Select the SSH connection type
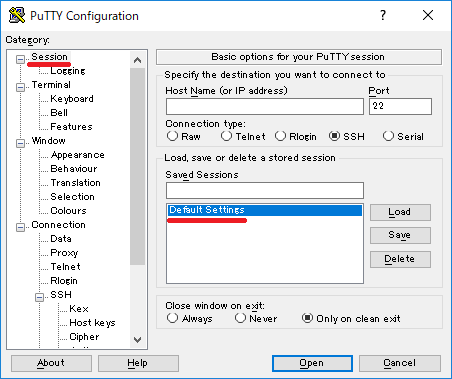Screen dimensions: 452x379 pos(334,136)
